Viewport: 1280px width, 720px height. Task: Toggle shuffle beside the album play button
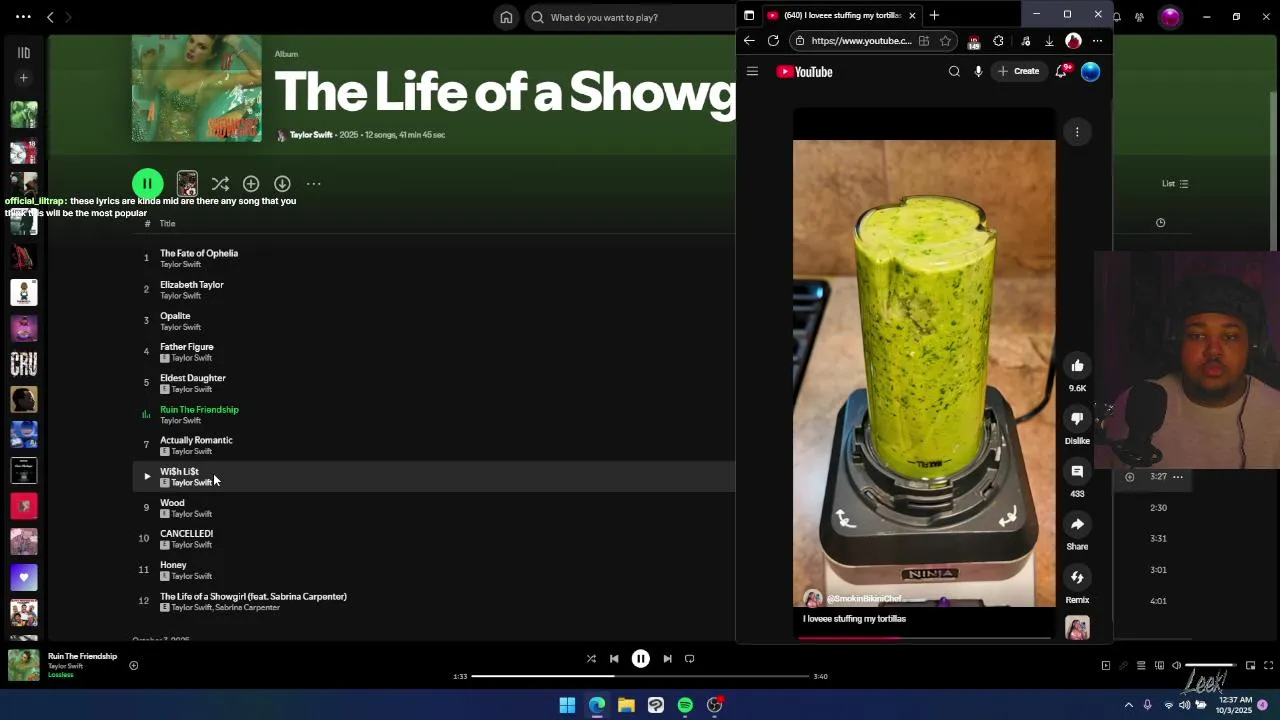pyautogui.click(x=220, y=184)
